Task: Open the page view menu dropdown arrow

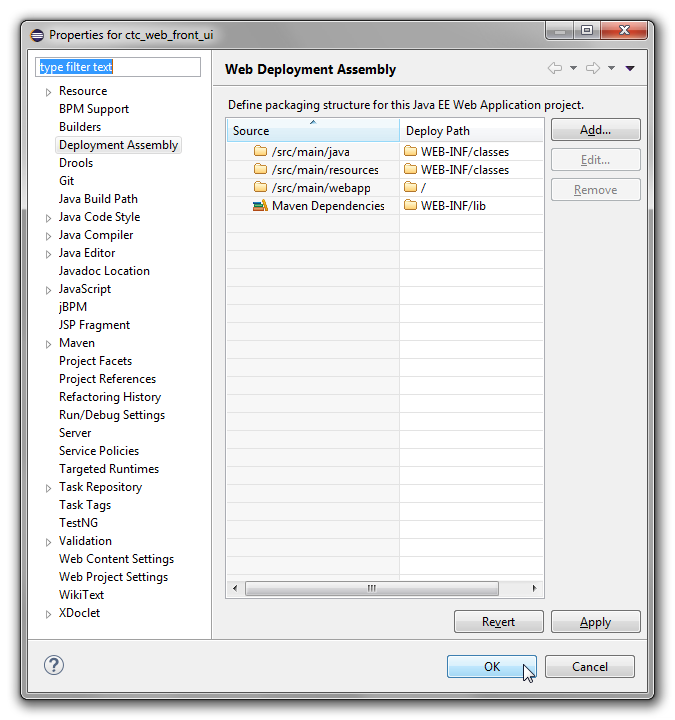Action: [630, 68]
